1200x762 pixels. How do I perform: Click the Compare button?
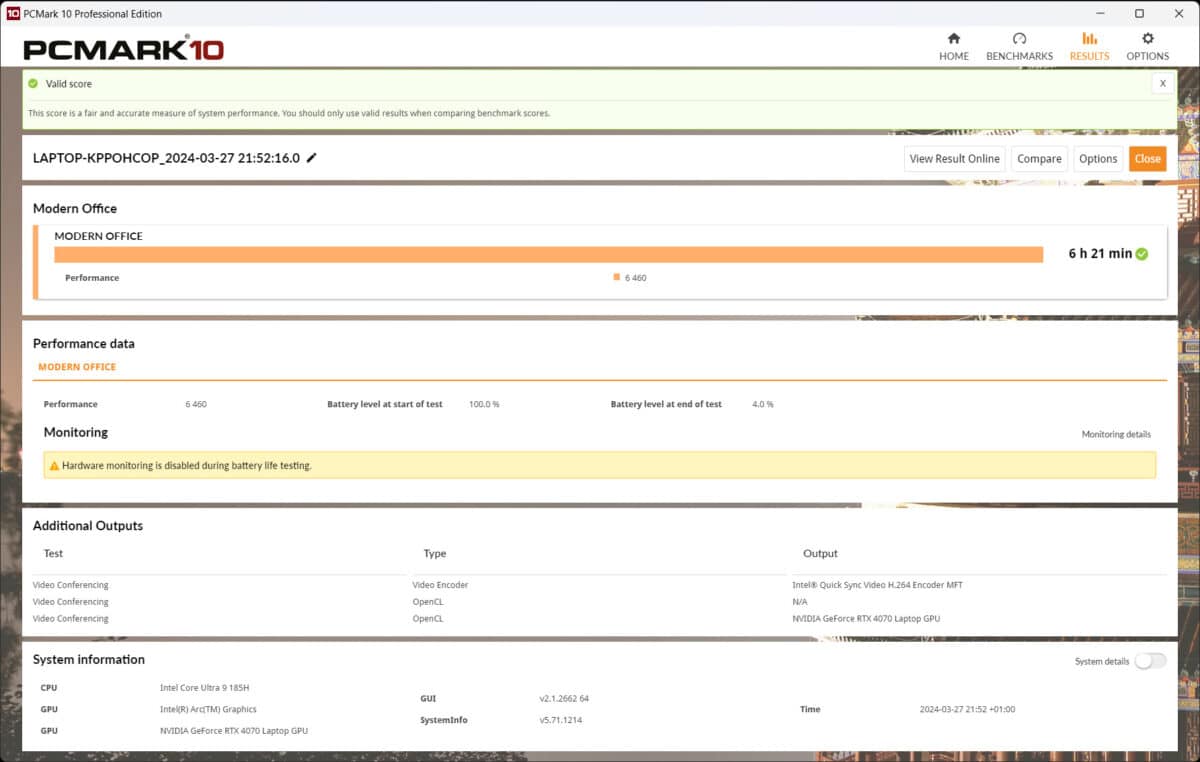click(1039, 159)
